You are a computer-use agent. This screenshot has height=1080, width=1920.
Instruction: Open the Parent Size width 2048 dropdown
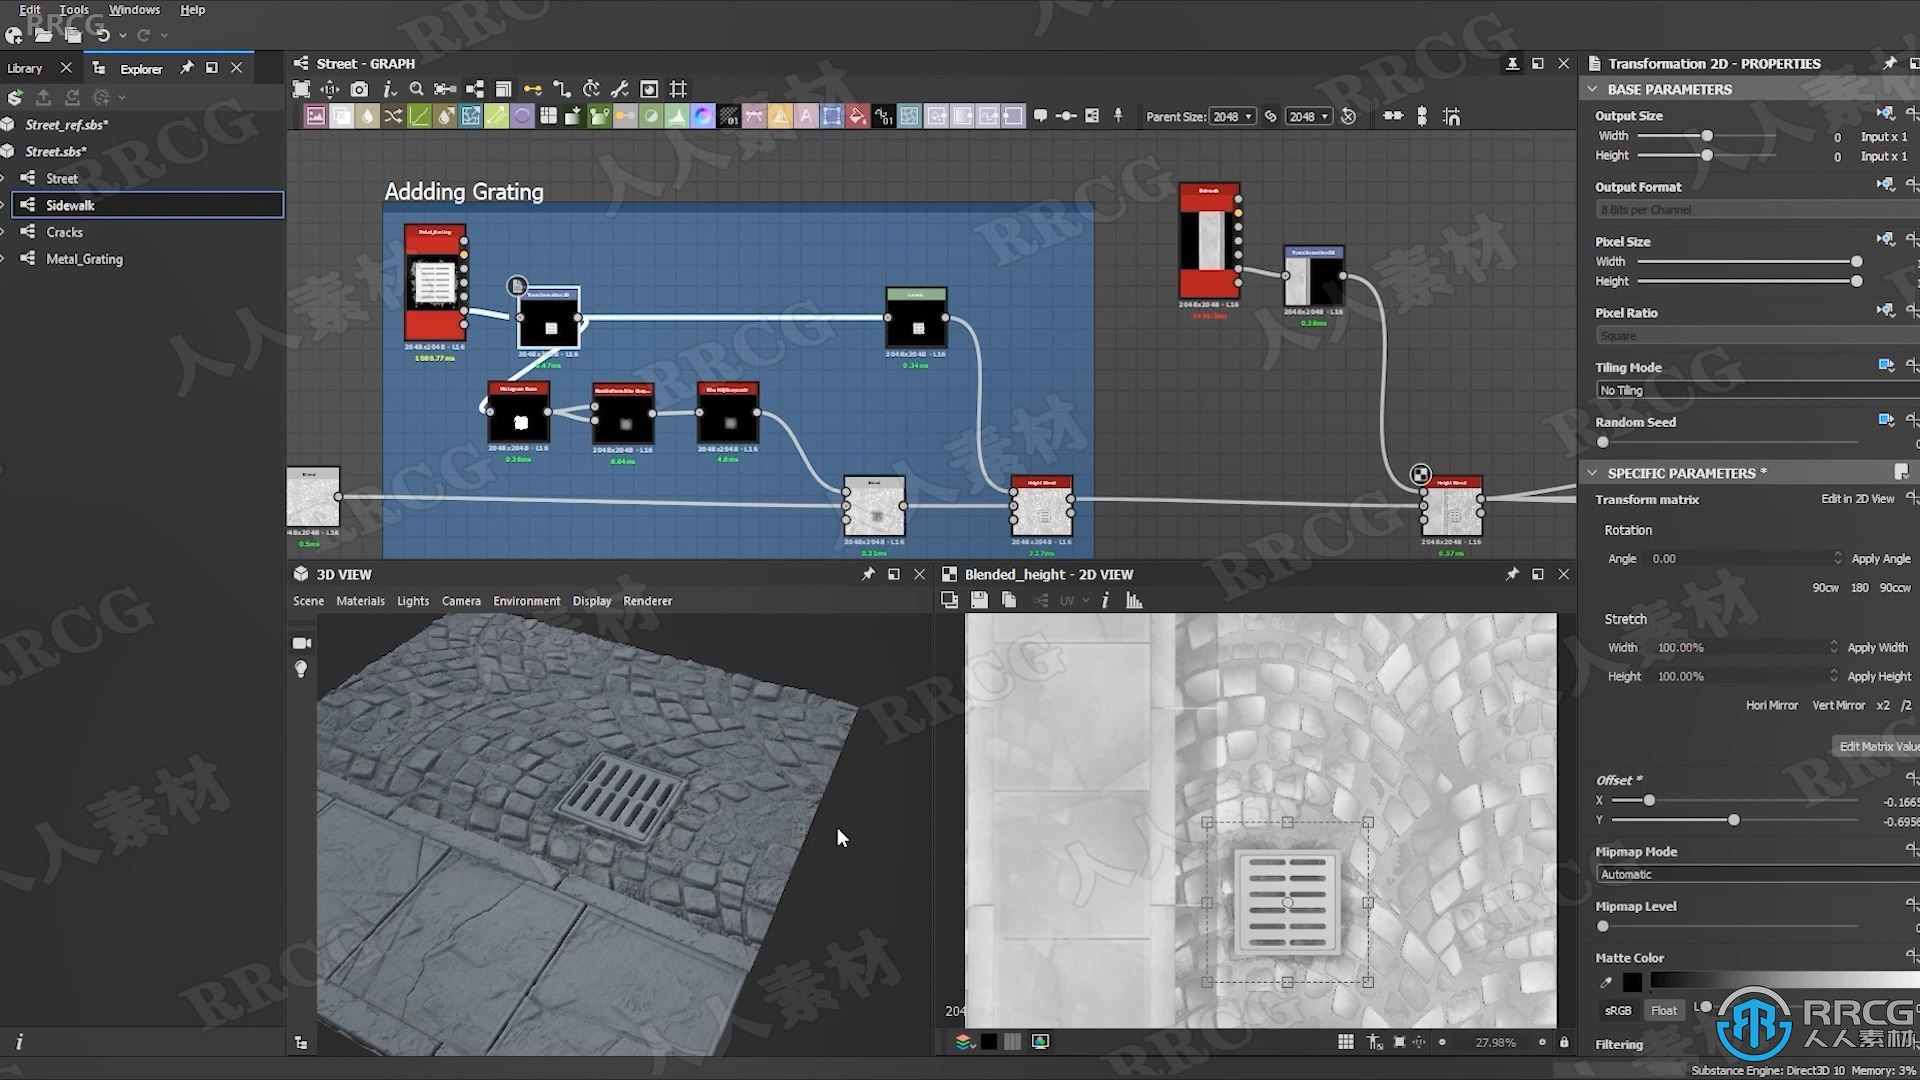coord(1232,116)
